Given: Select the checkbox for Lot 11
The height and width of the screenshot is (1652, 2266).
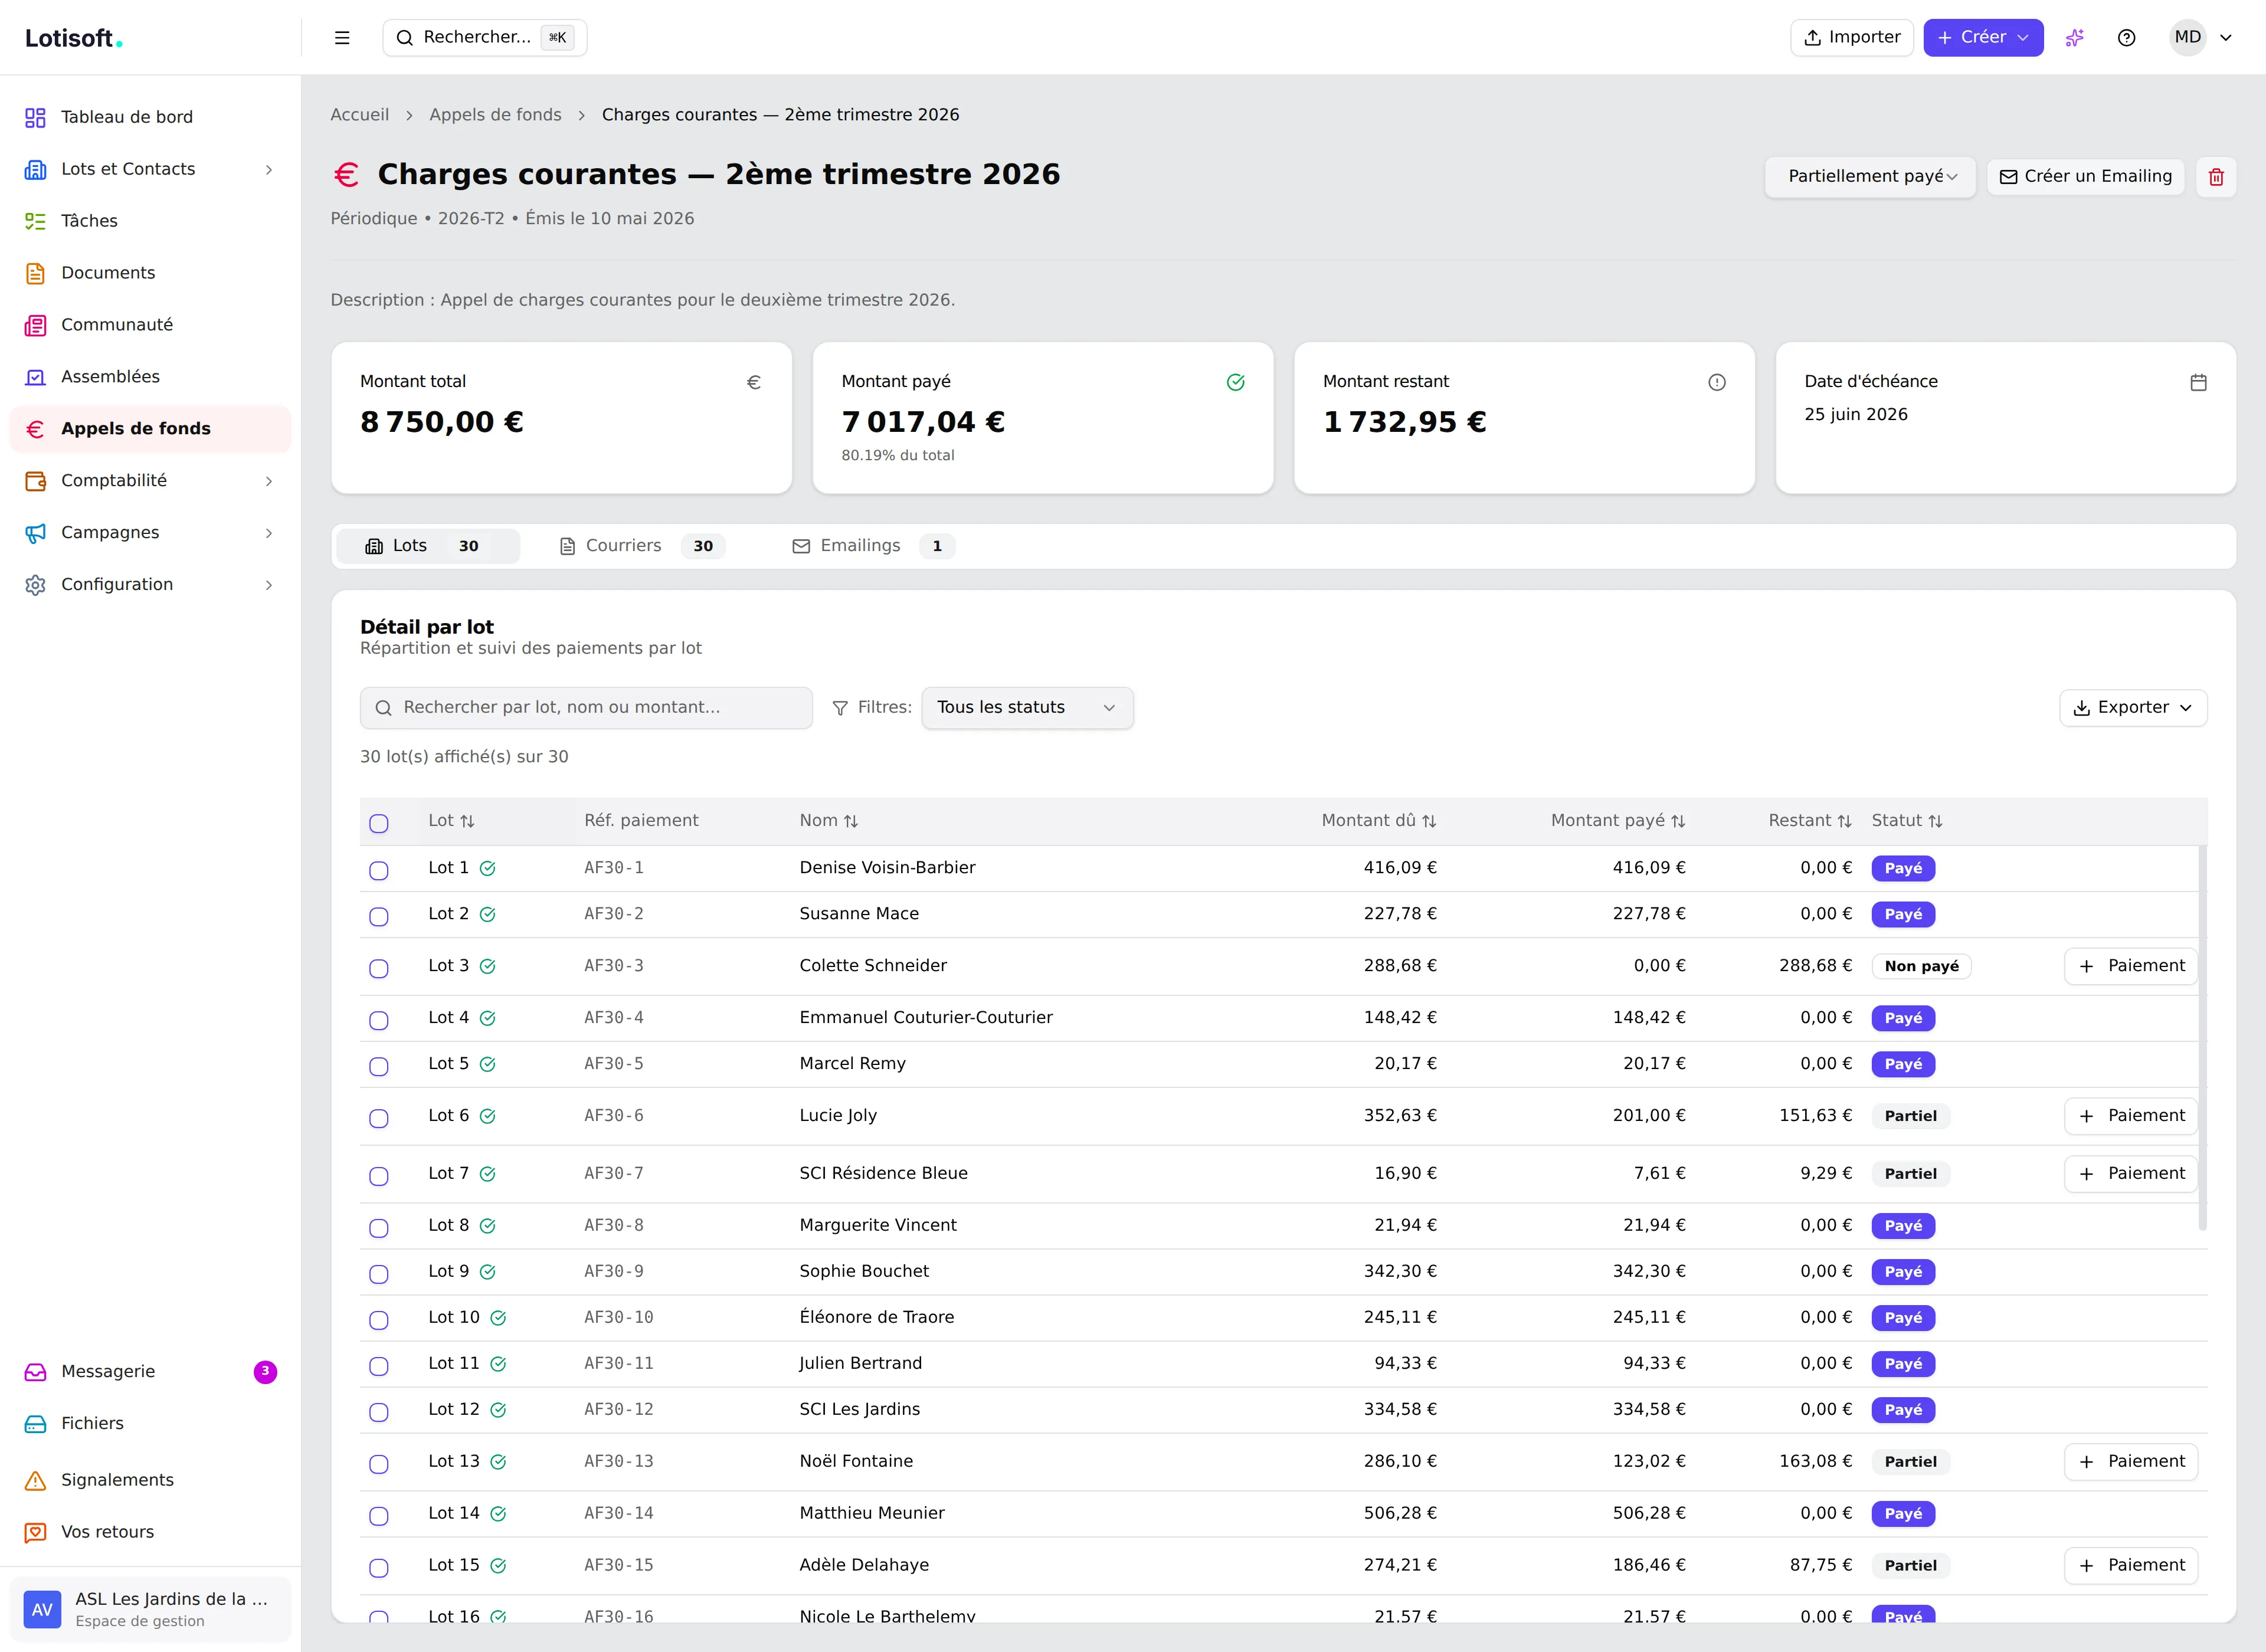Looking at the screenshot, I should click(379, 1367).
